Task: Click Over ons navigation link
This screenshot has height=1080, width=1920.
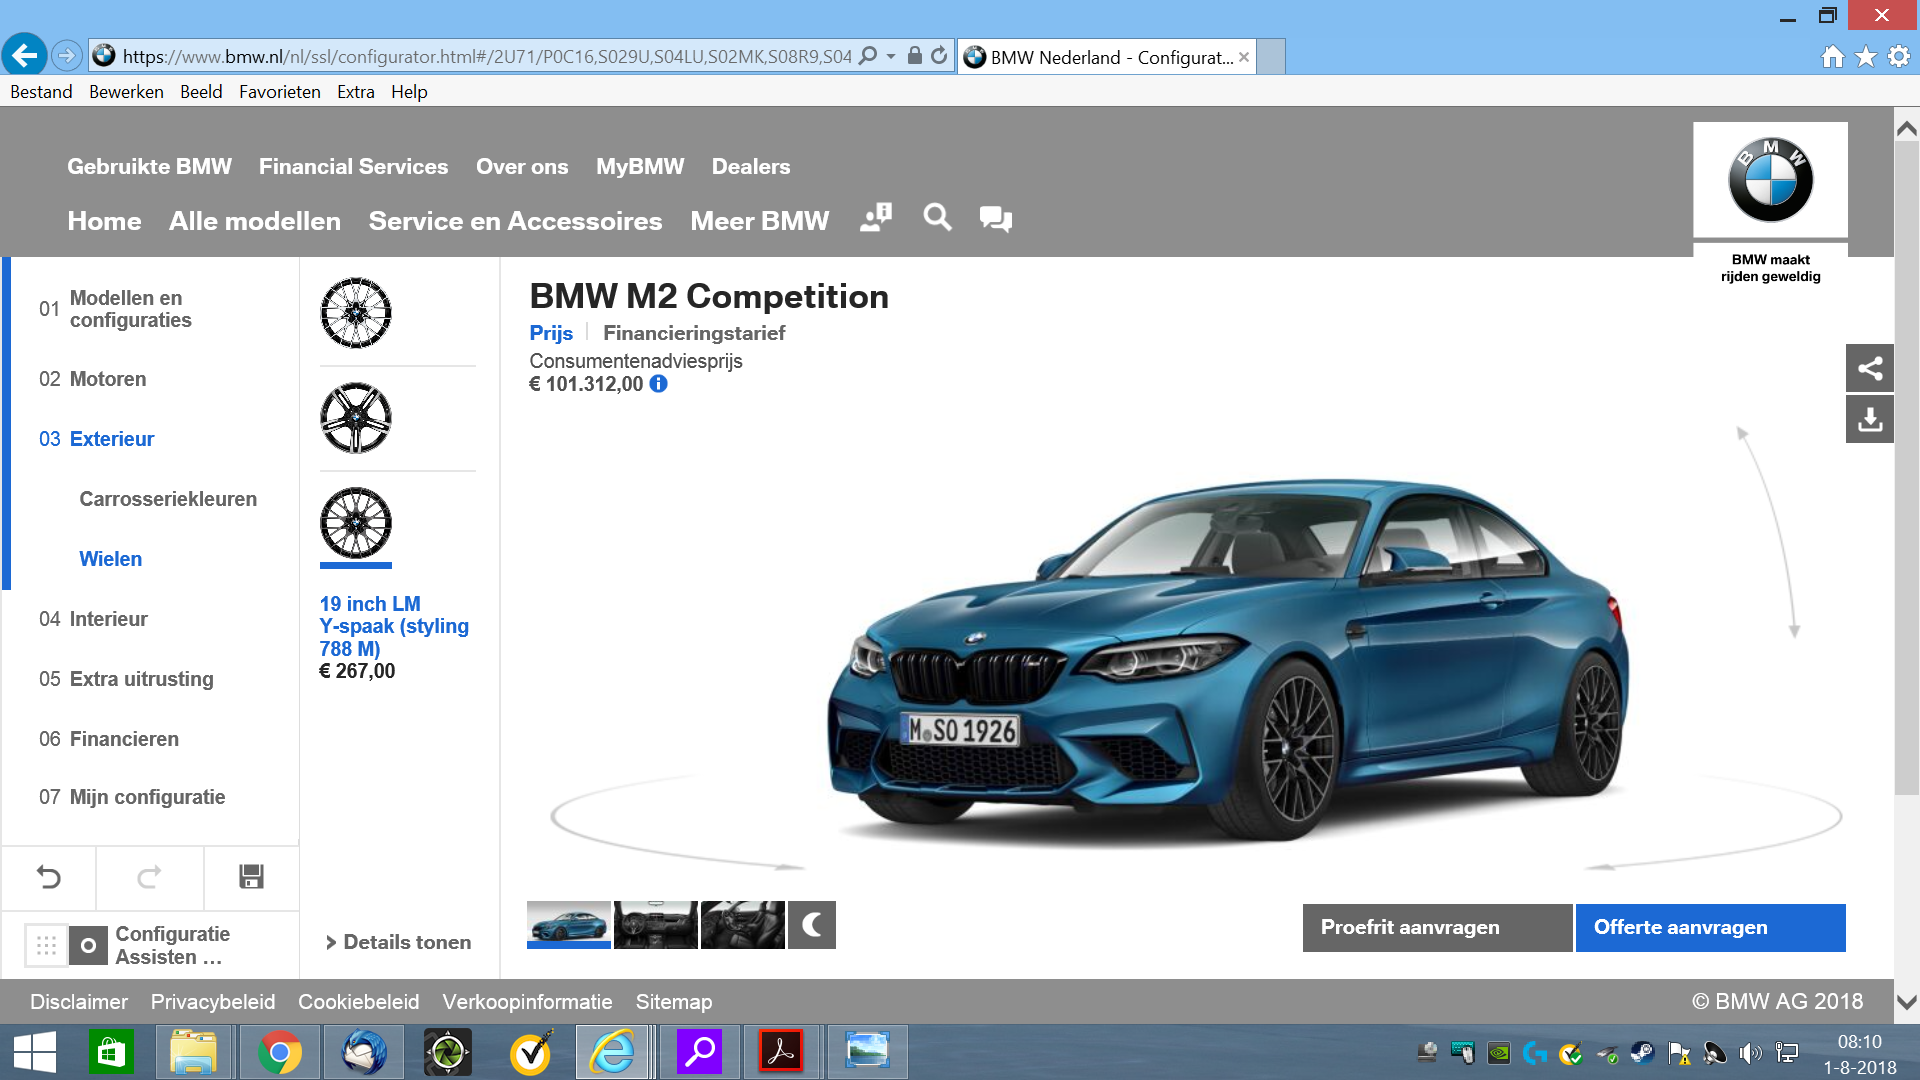Action: point(522,166)
